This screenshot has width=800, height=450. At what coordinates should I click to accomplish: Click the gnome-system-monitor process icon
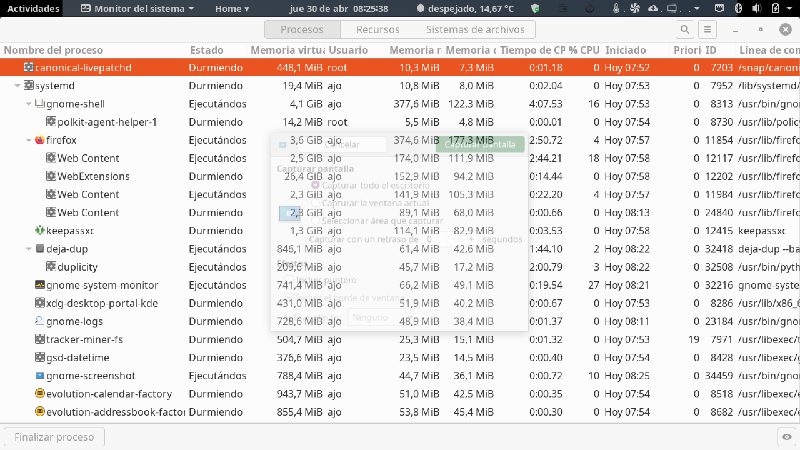coord(40,285)
